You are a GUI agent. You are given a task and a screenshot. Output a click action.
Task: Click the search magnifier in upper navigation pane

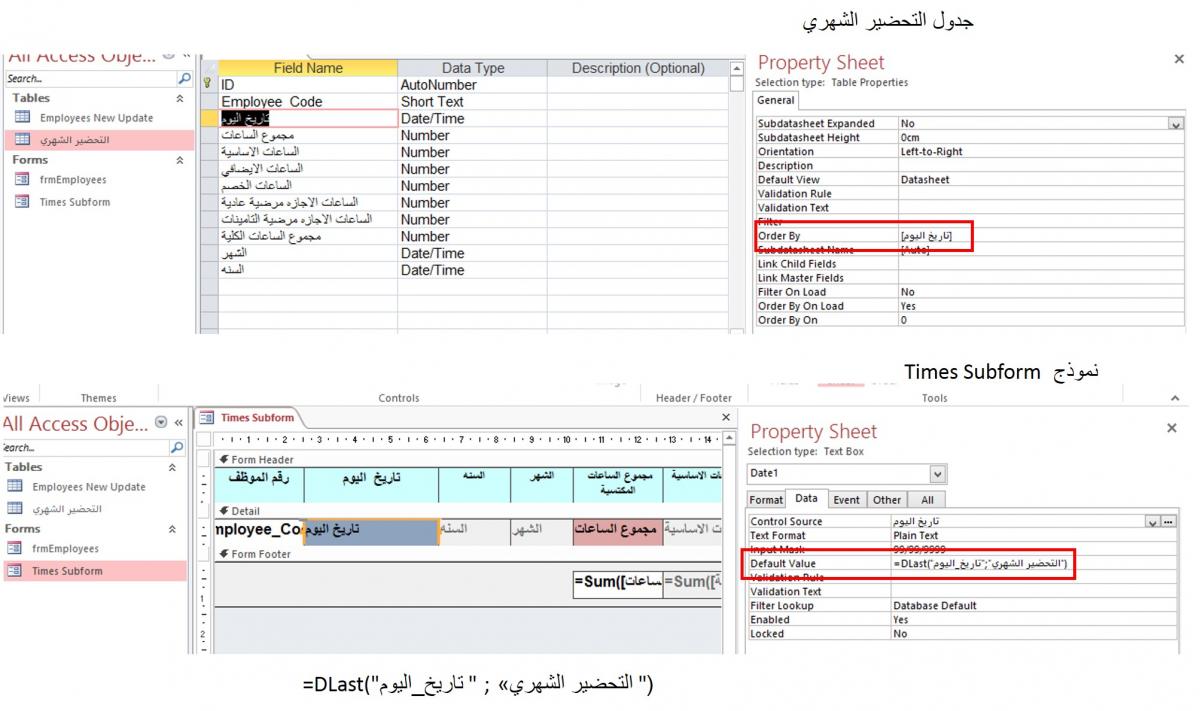pos(184,78)
